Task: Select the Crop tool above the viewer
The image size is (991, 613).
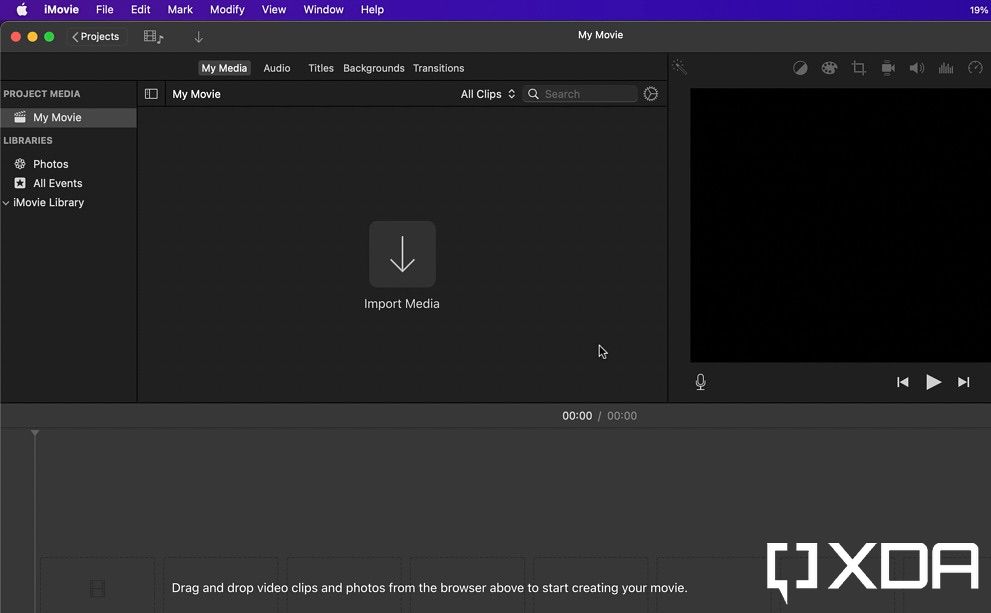Action: pyautogui.click(x=858, y=67)
